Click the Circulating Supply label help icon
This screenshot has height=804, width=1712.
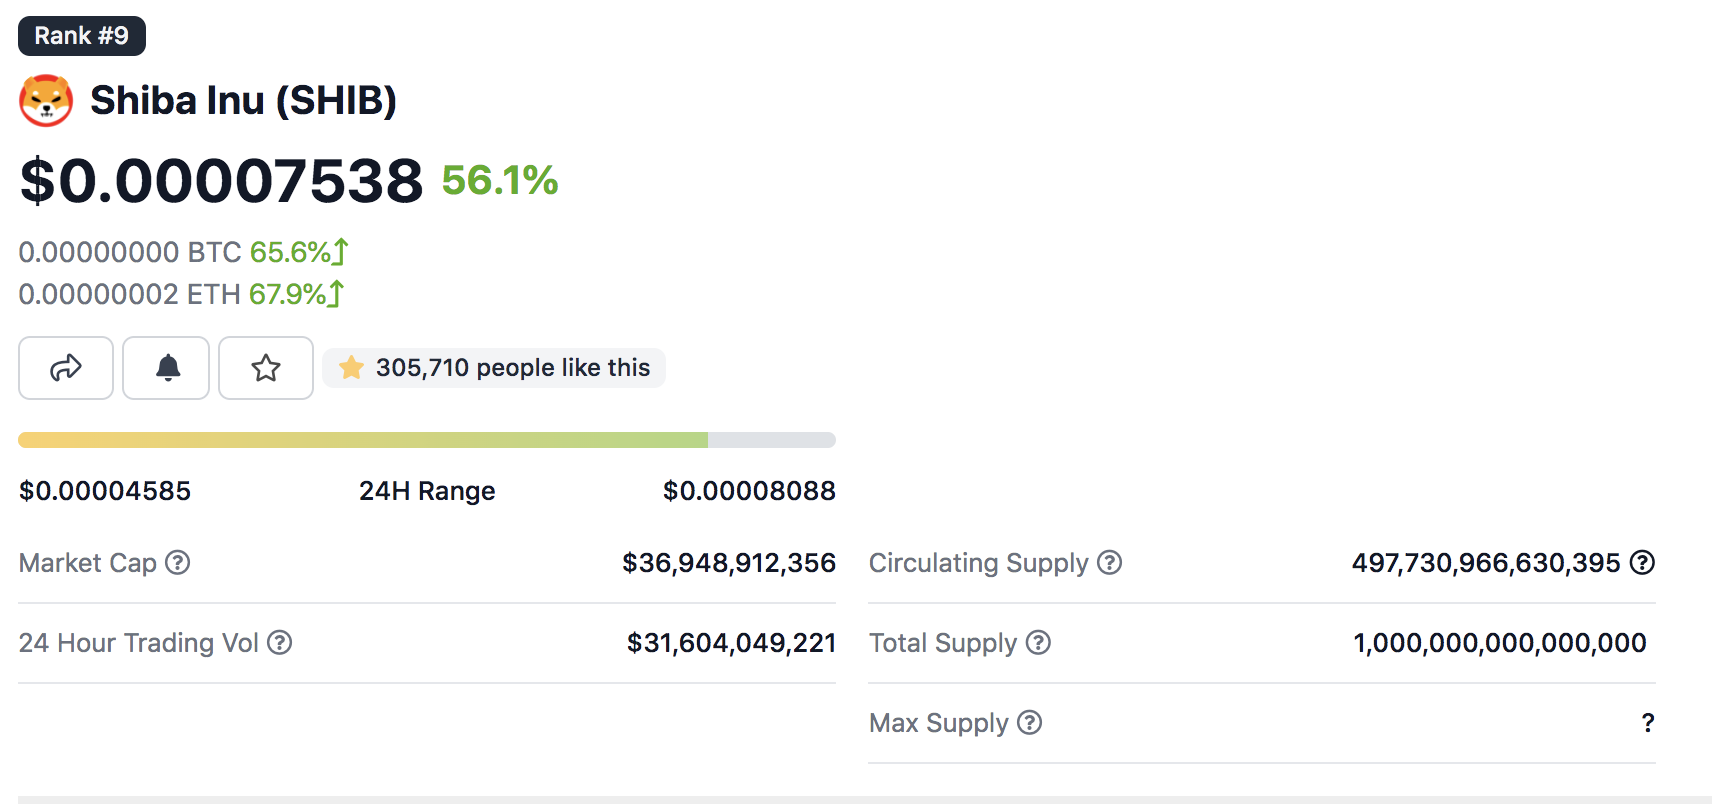(1109, 563)
